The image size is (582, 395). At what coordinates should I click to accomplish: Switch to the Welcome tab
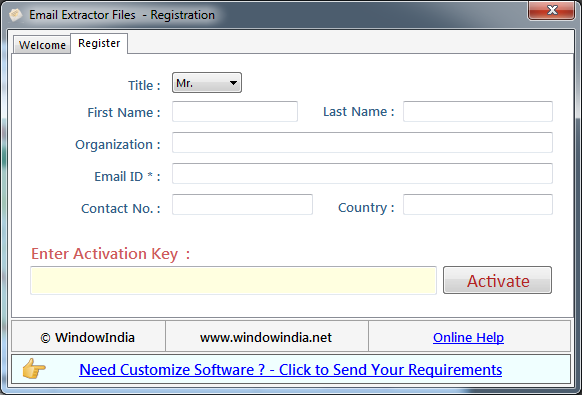[42, 45]
